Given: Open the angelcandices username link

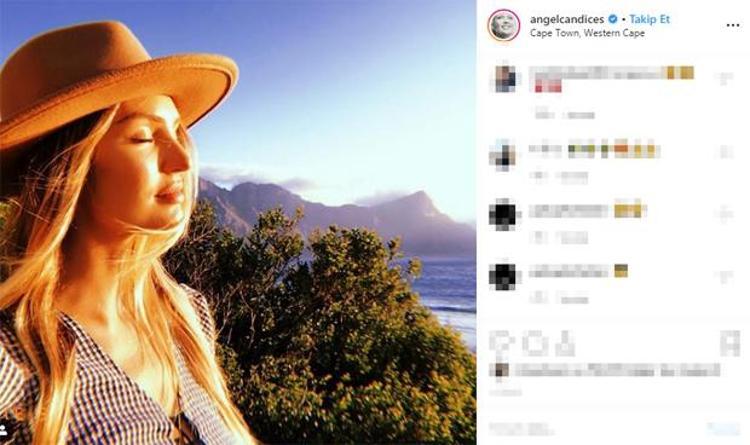Looking at the screenshot, I should pyautogui.click(x=567, y=19).
